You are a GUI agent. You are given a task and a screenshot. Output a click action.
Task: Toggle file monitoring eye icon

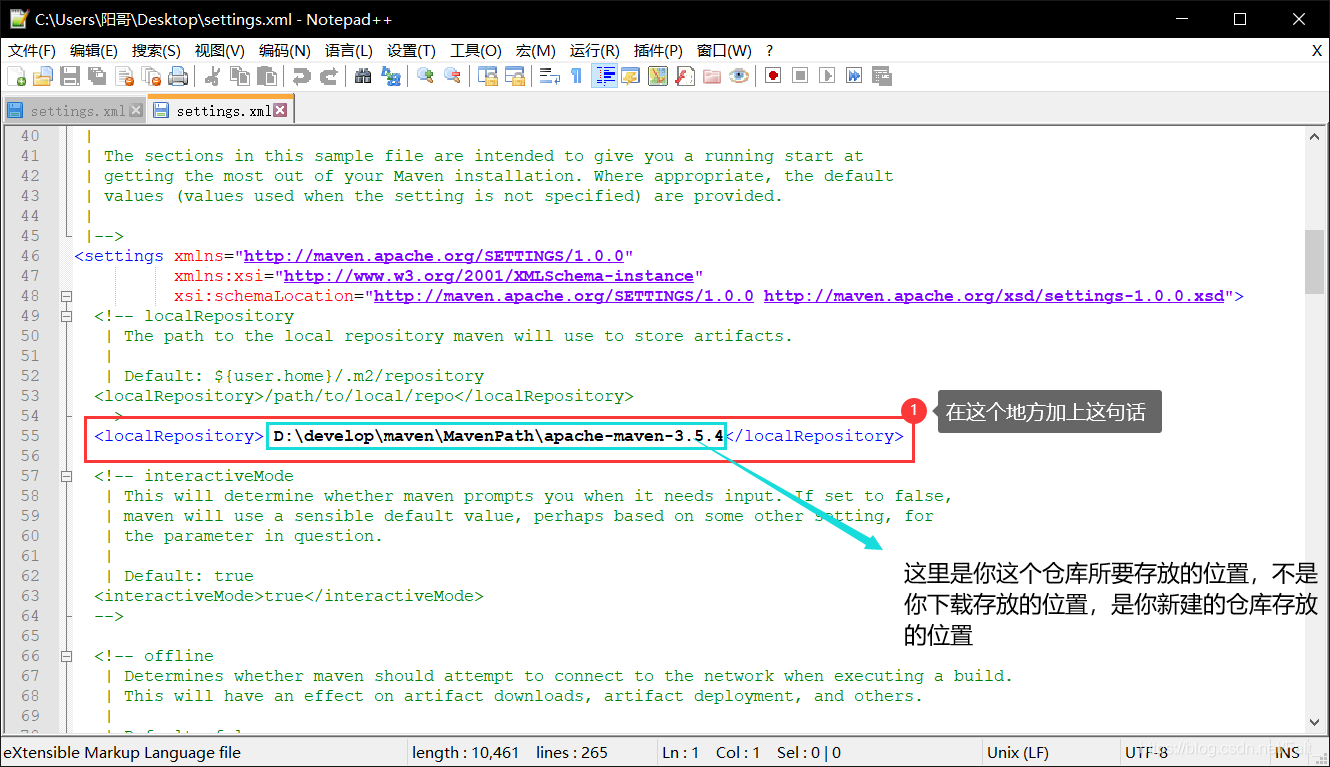[x=738, y=76]
